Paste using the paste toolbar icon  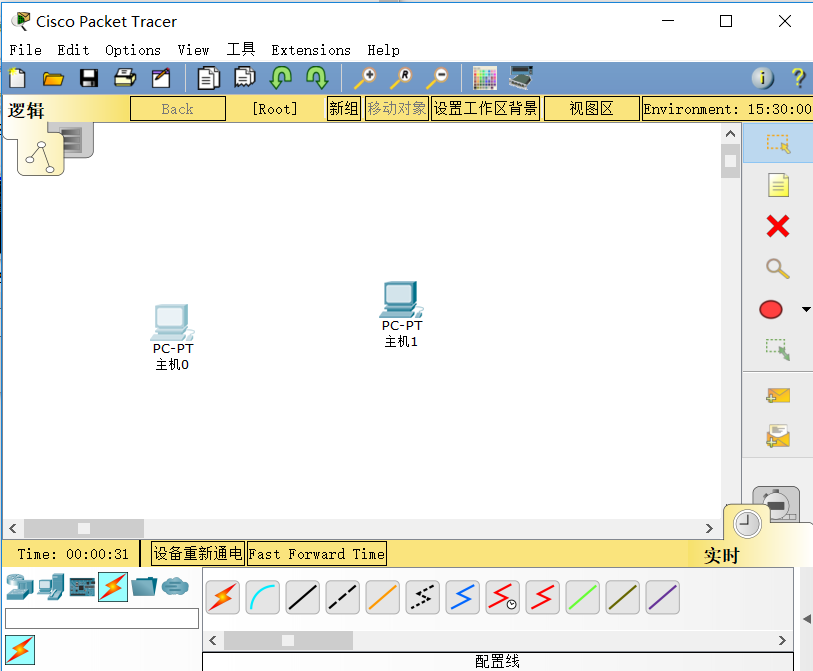coord(245,78)
